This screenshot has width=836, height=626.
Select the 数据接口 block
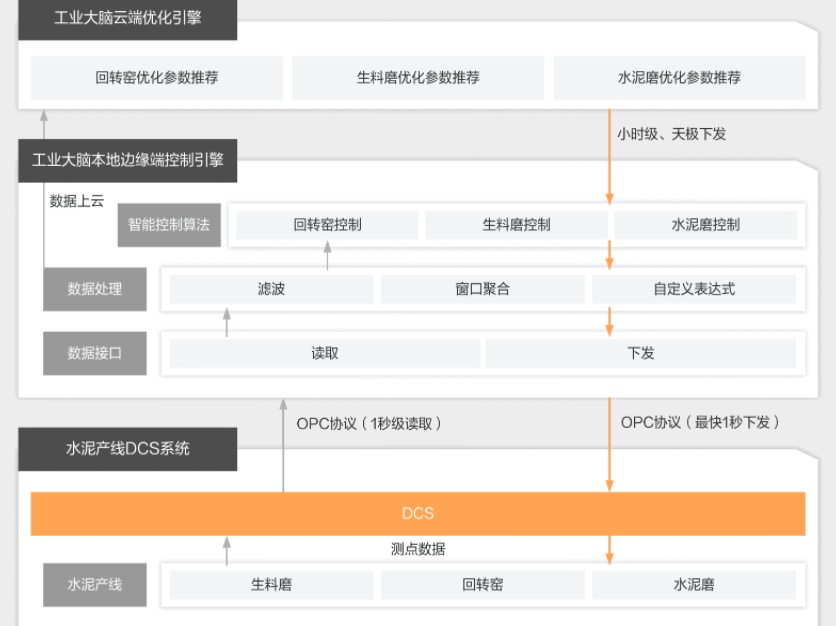click(x=95, y=353)
